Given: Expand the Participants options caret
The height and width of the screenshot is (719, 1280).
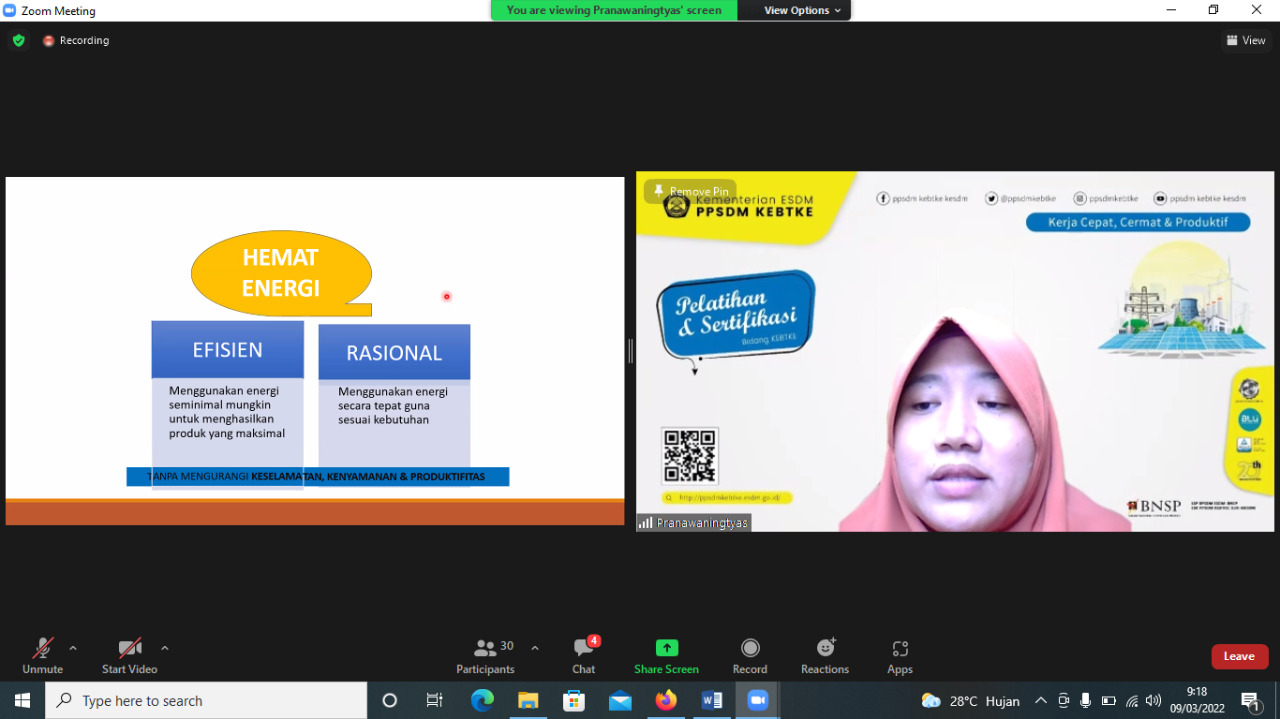Looking at the screenshot, I should coord(535,648).
